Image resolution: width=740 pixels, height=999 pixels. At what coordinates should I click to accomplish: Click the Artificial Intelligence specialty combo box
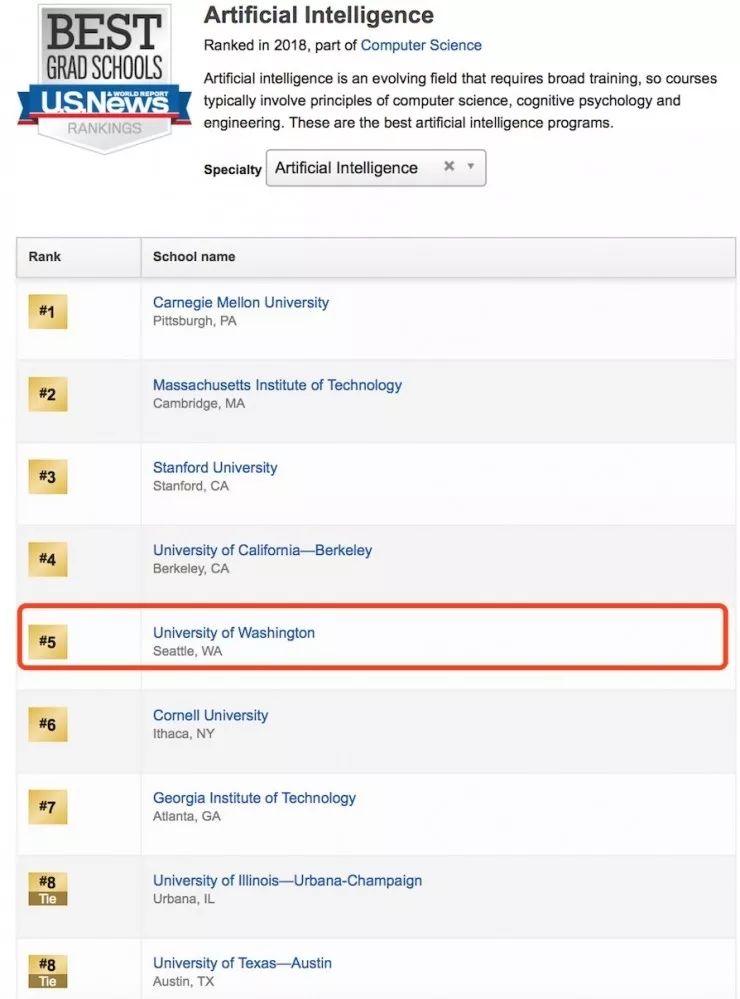pos(350,168)
